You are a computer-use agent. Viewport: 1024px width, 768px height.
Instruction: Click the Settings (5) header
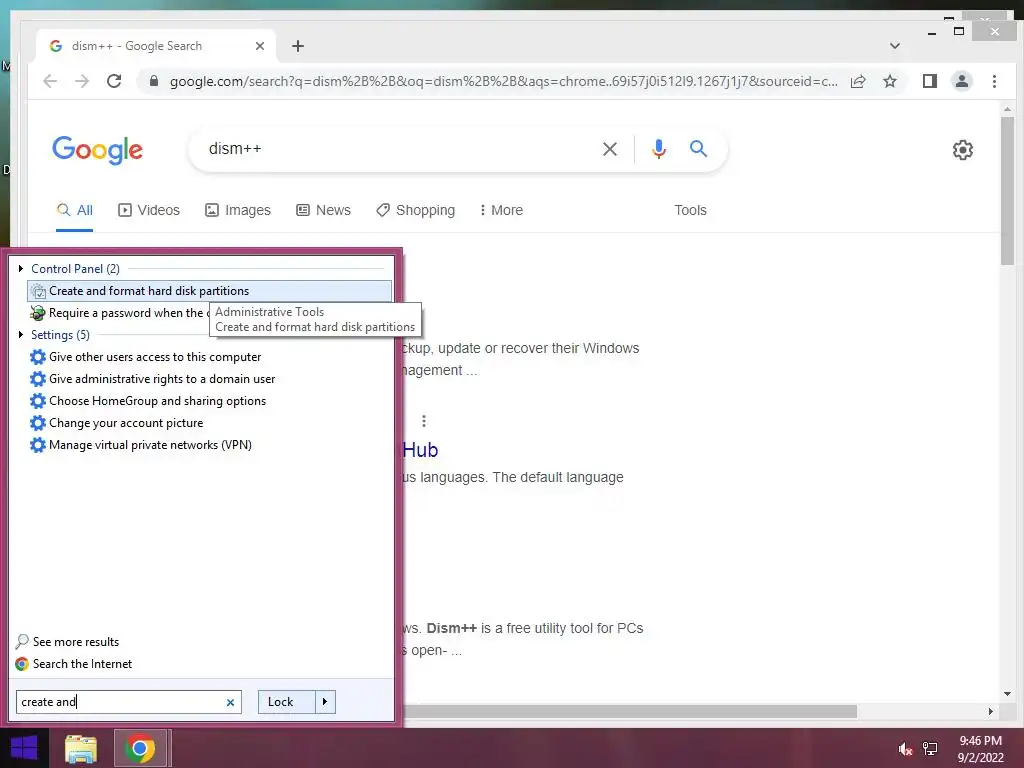pyautogui.click(x=60, y=334)
